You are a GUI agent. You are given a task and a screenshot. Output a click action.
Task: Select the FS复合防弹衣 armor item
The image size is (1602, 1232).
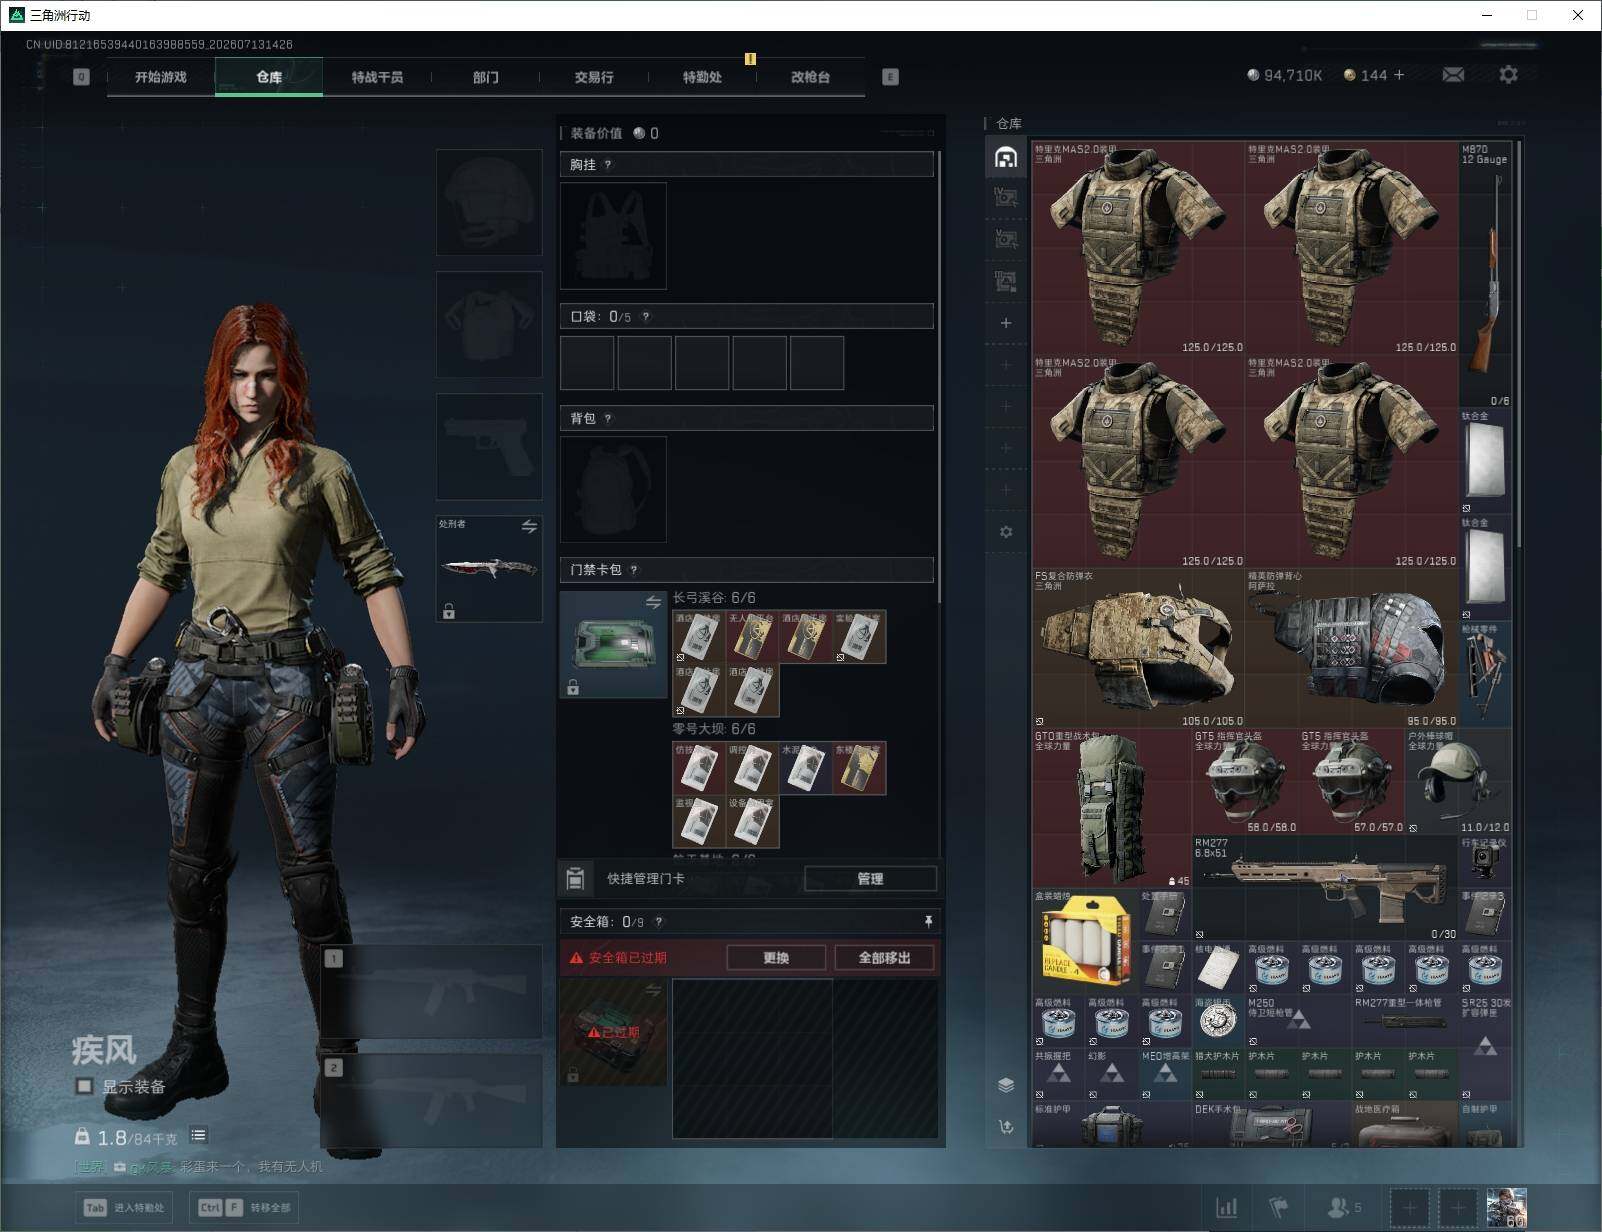coord(1139,648)
